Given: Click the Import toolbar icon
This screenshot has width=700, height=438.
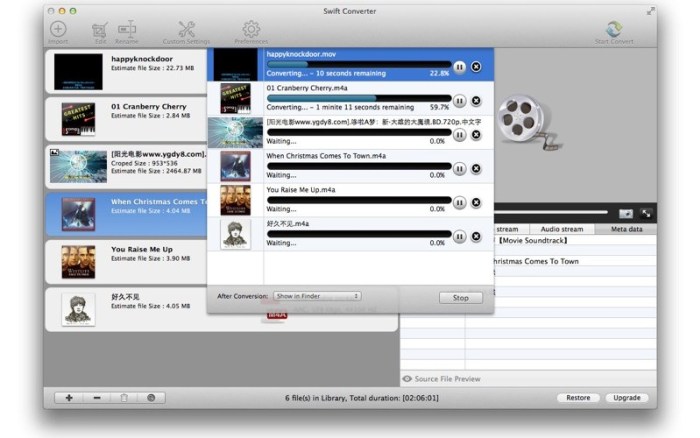Looking at the screenshot, I should coord(58,30).
